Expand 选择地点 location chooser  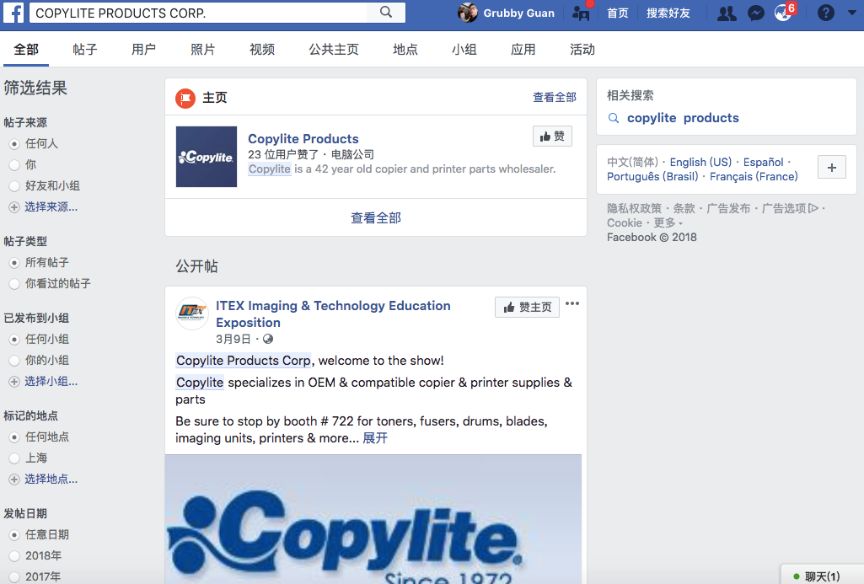click(51, 479)
